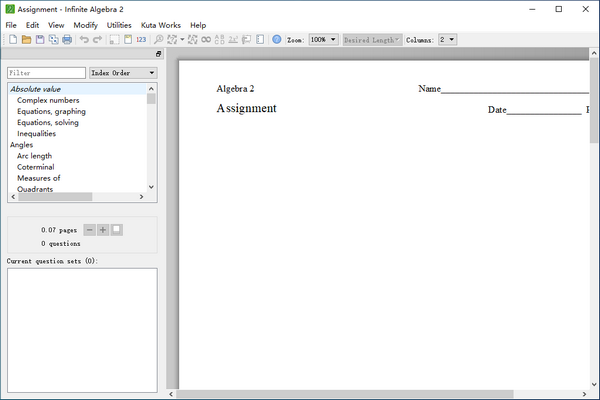Select the Complex numbers topic
Viewport: 600px width, 400px height.
(48, 101)
